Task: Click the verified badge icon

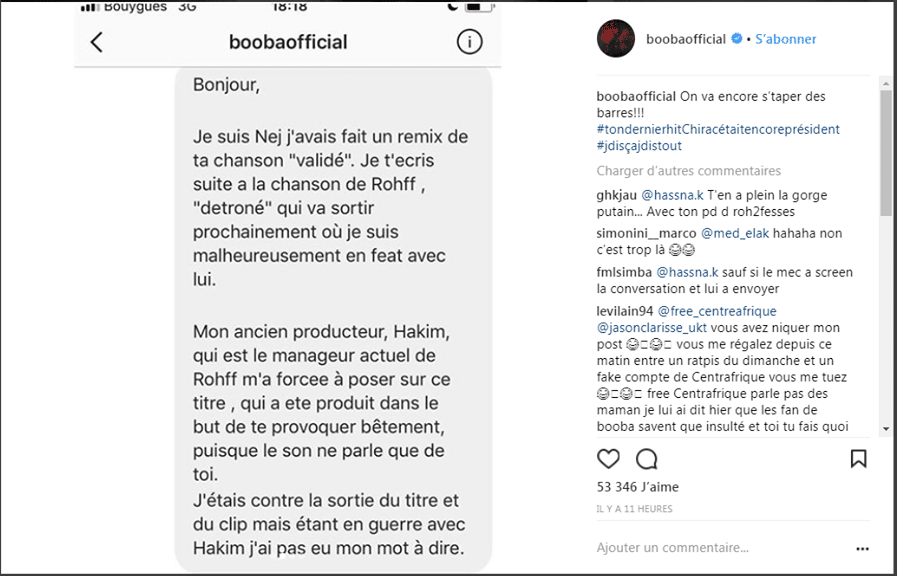Action: point(737,39)
